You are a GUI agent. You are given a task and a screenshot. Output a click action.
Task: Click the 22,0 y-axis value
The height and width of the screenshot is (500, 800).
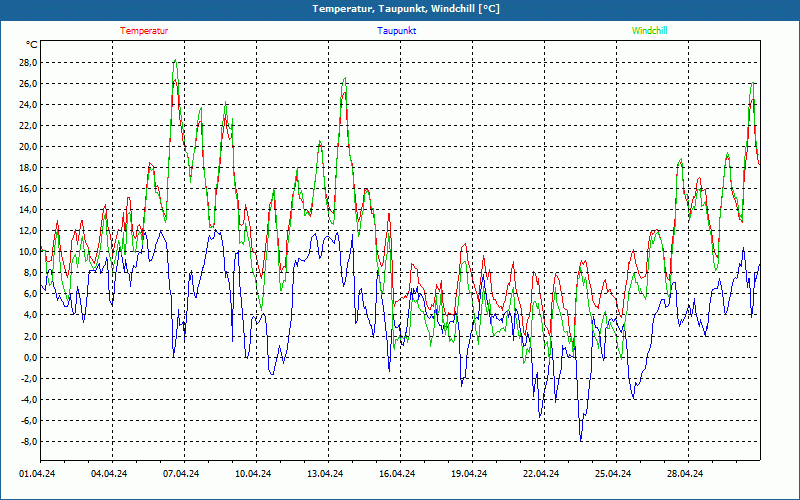point(28,126)
